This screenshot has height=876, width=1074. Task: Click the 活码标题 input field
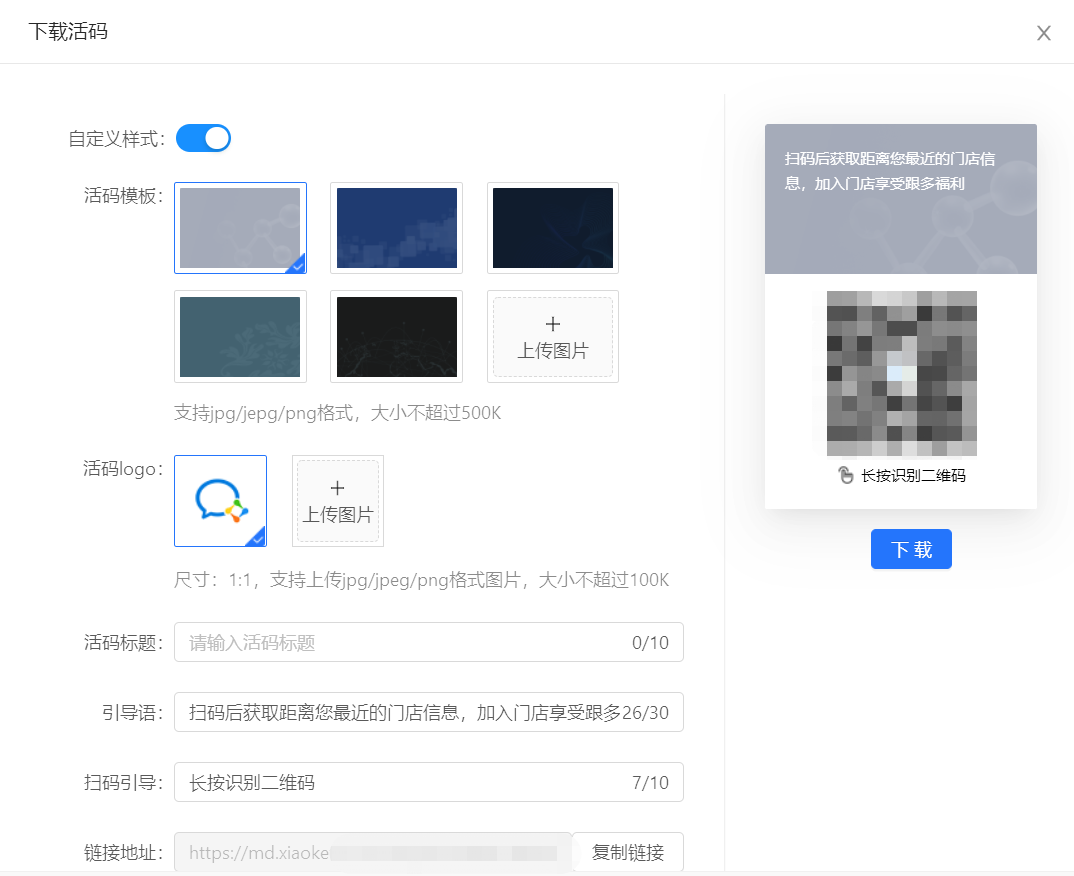(429, 642)
